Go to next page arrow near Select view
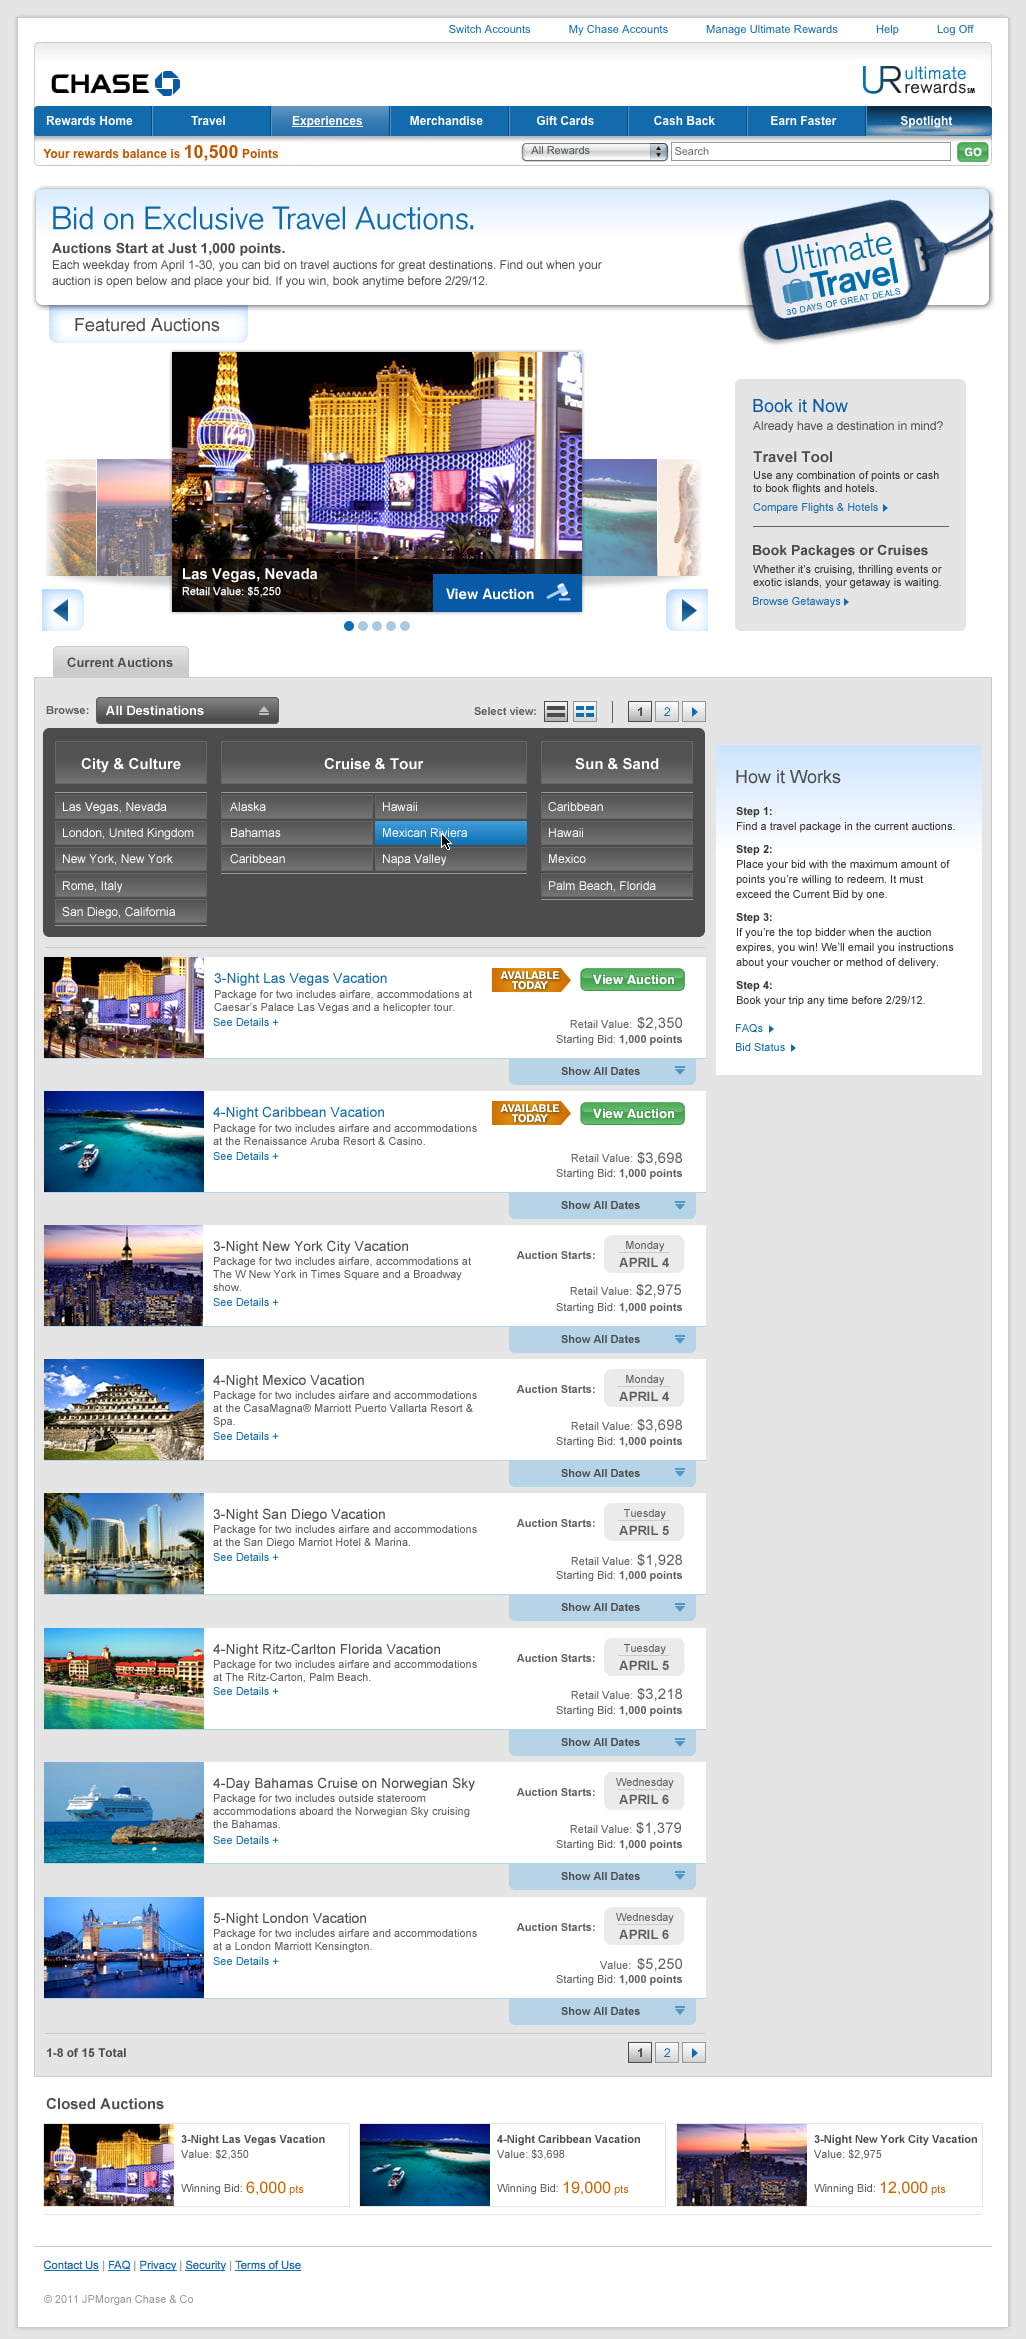1026x2339 pixels. pyautogui.click(x=694, y=712)
